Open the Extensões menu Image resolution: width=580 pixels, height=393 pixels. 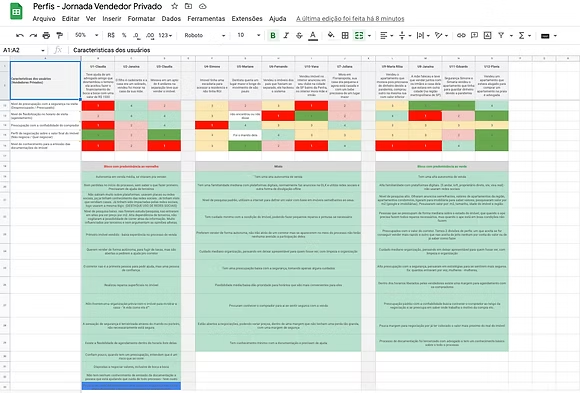tap(247, 19)
